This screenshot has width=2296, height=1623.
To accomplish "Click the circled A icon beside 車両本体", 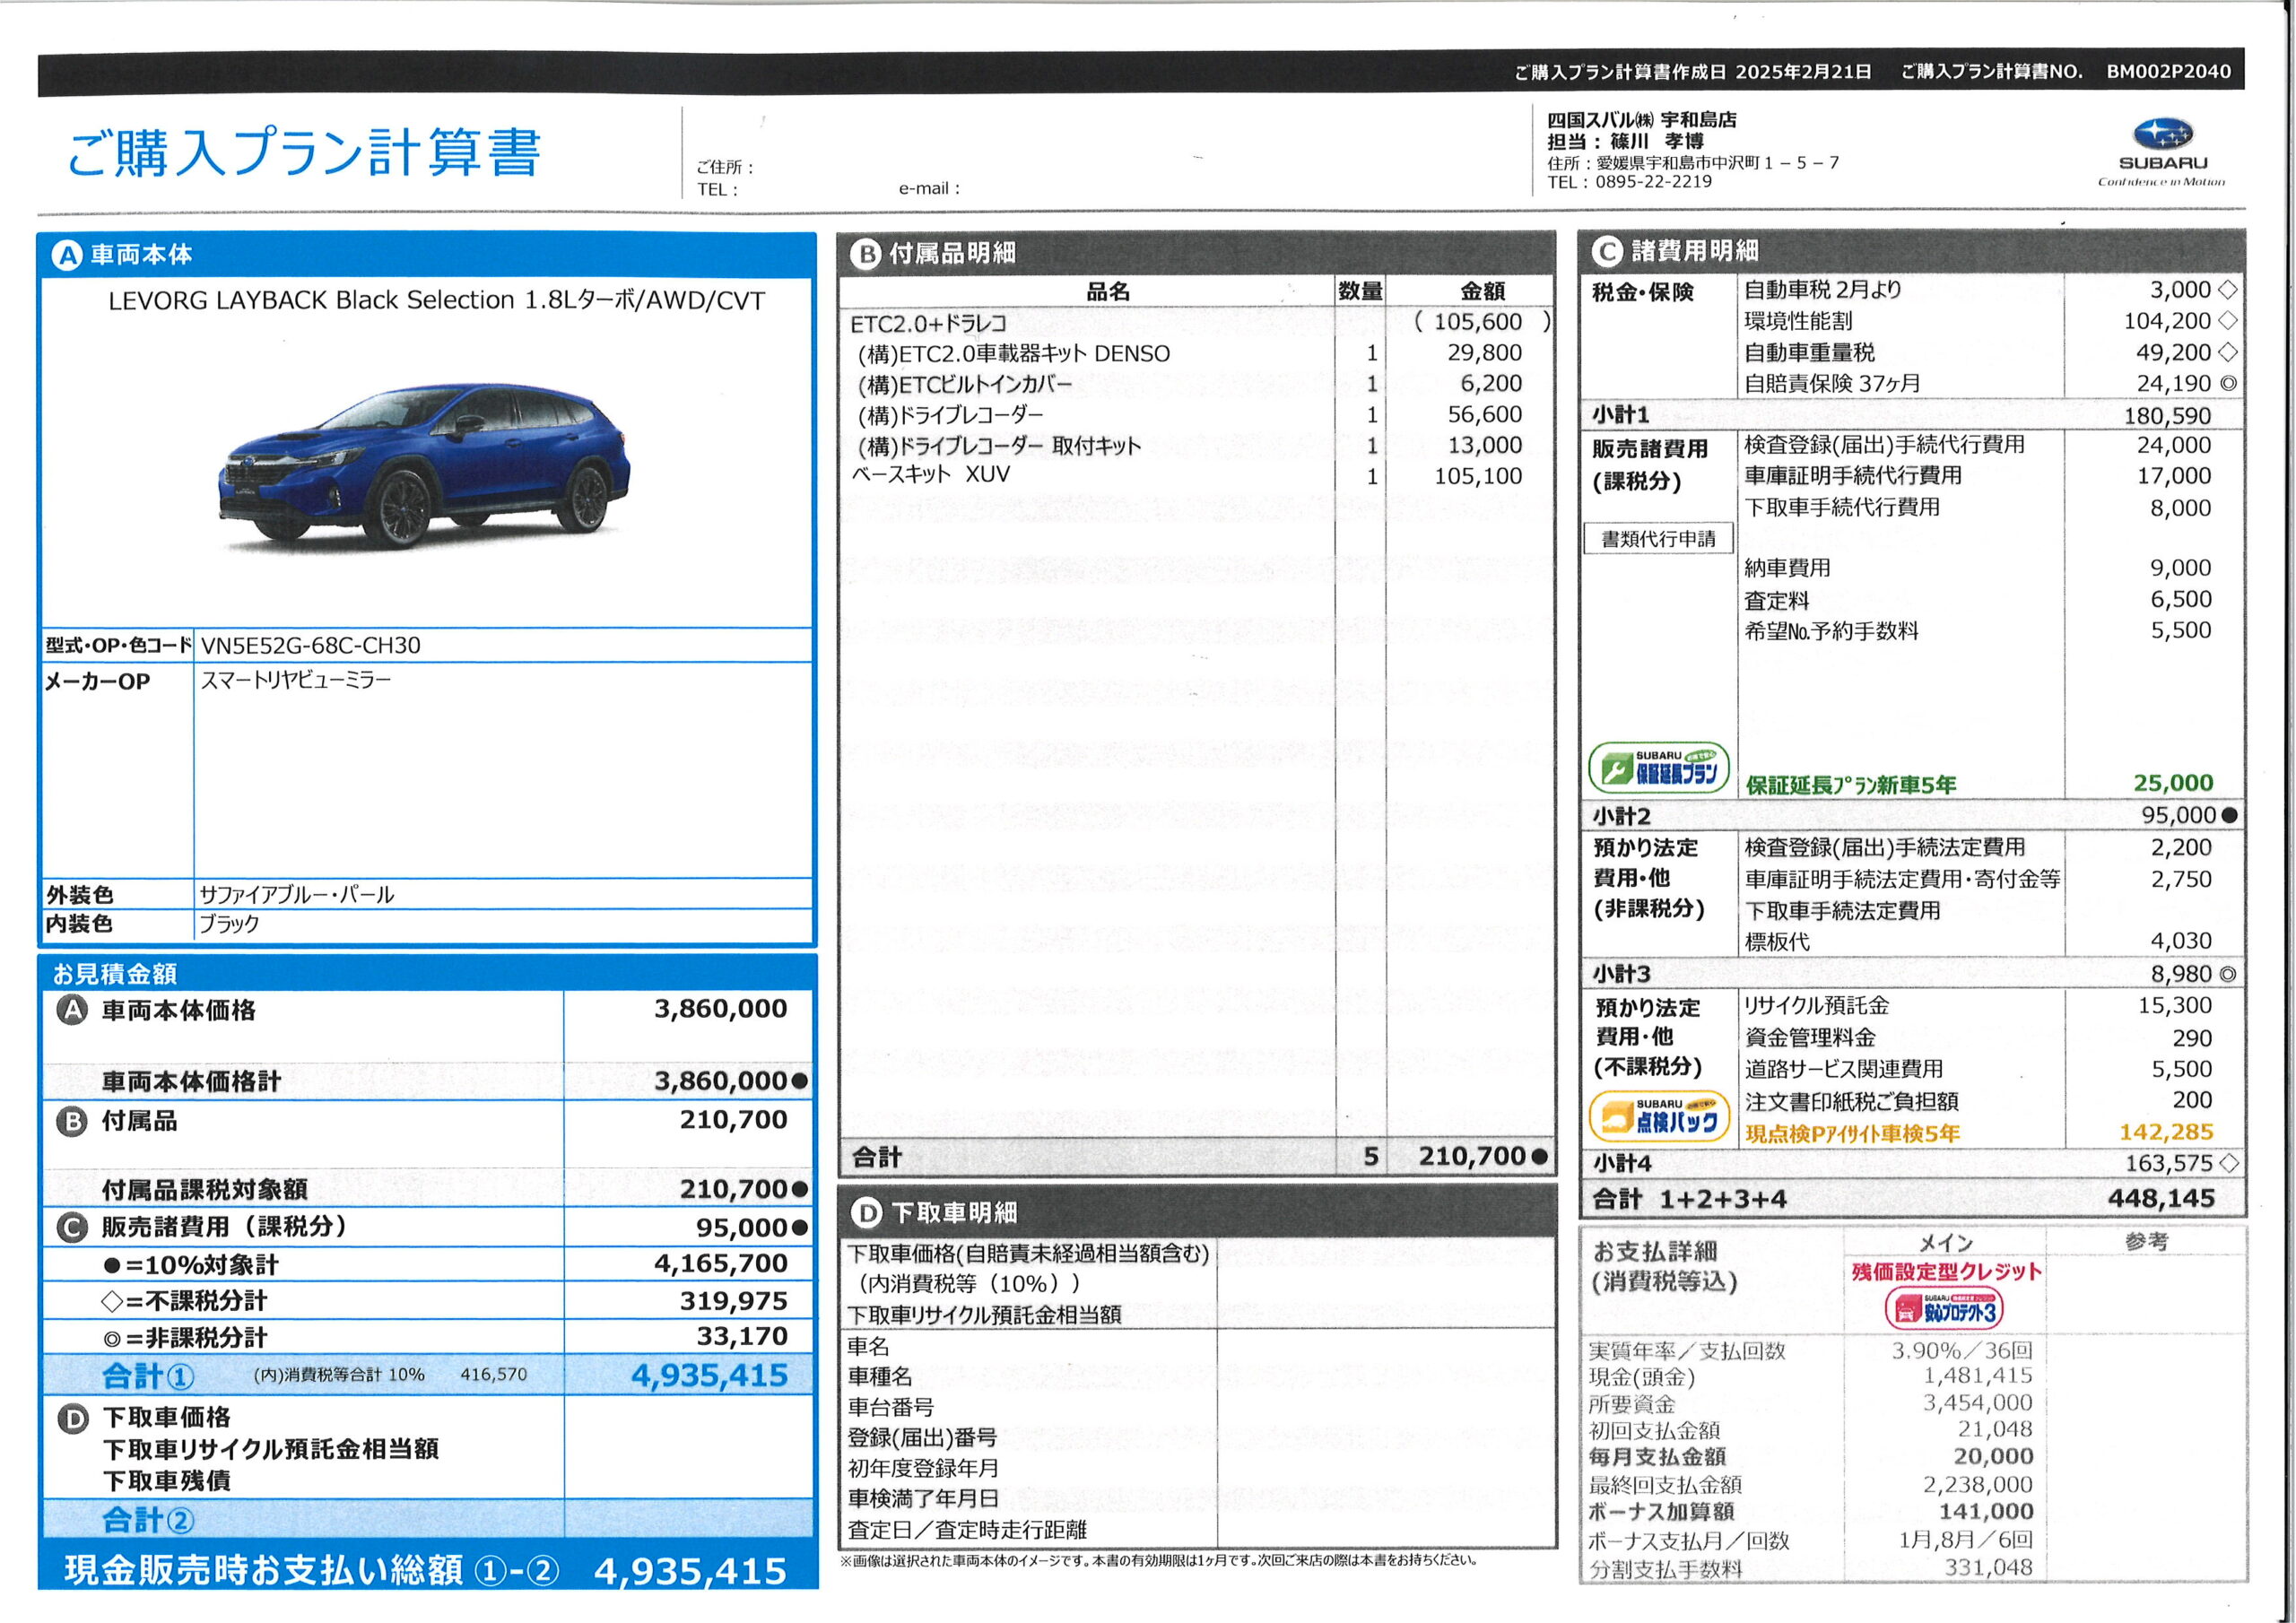I will (x=66, y=256).
